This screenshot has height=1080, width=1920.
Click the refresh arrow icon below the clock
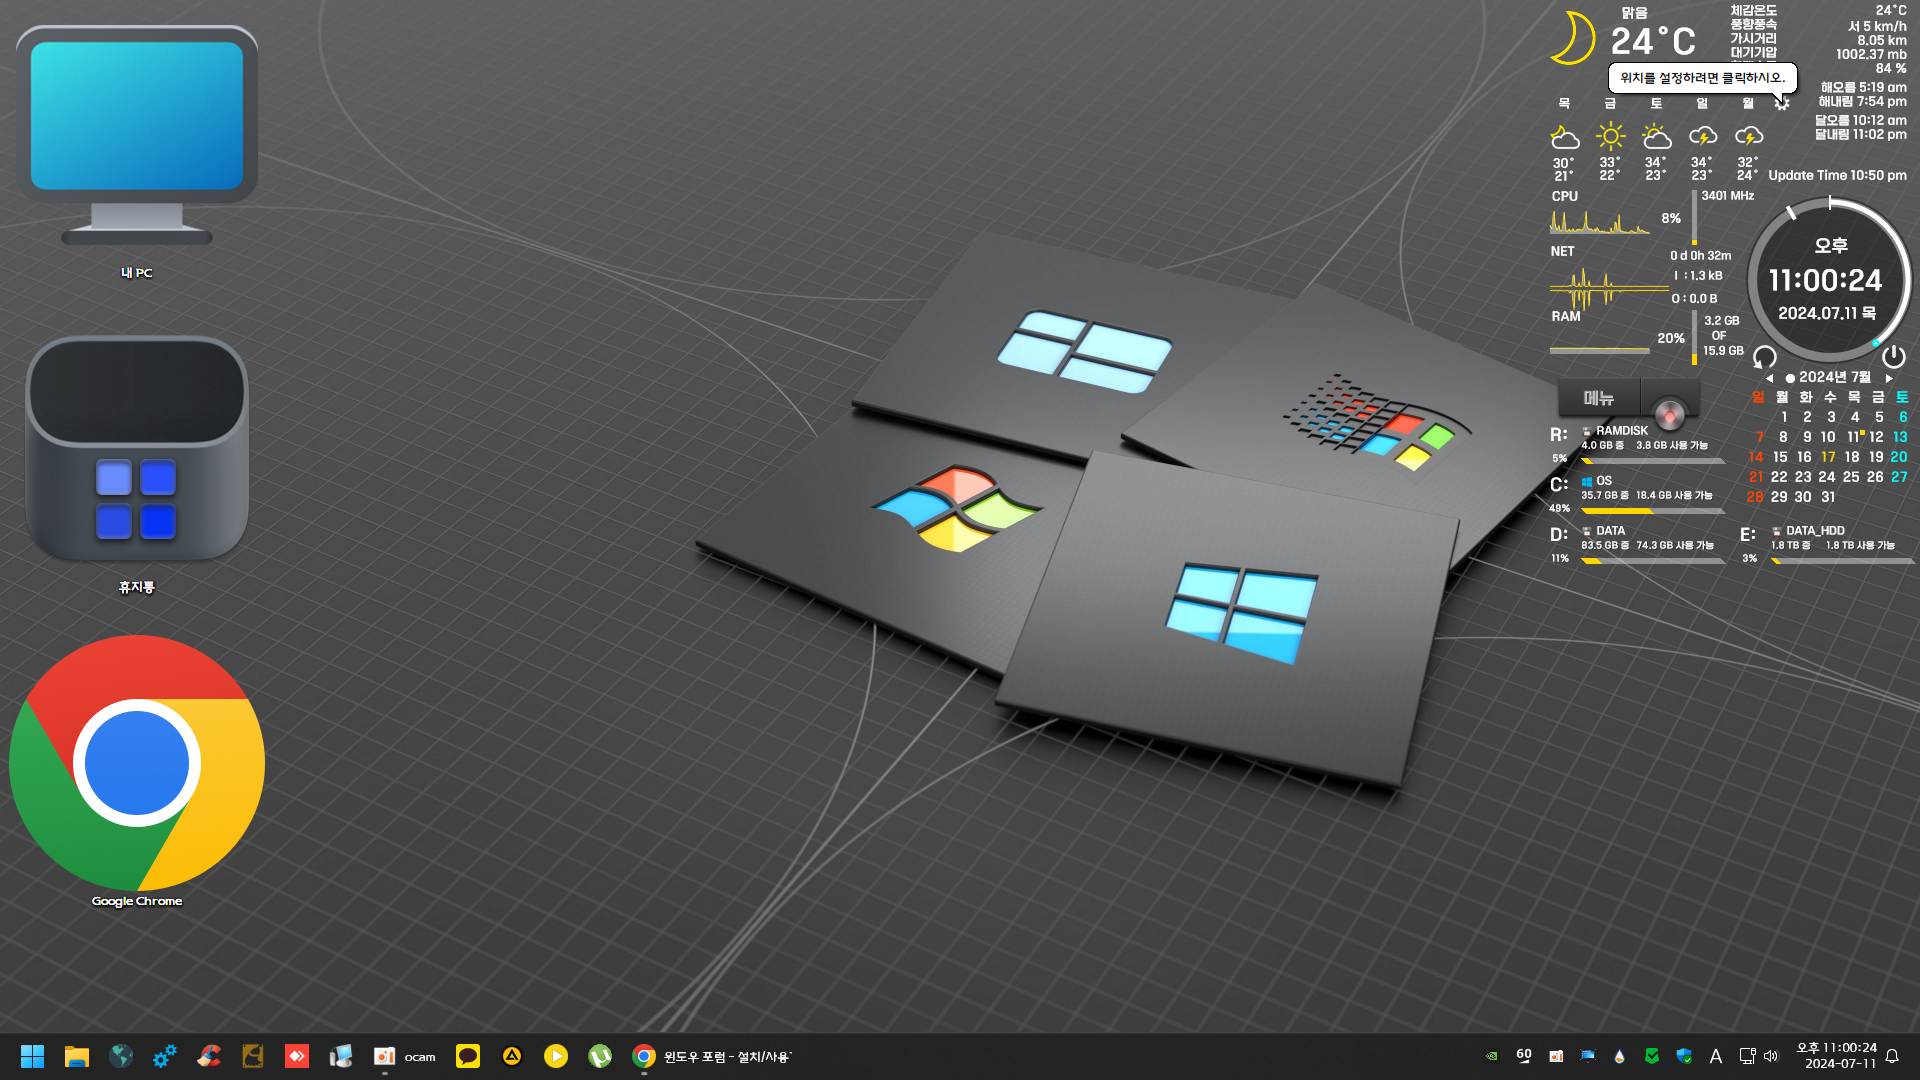[1765, 357]
